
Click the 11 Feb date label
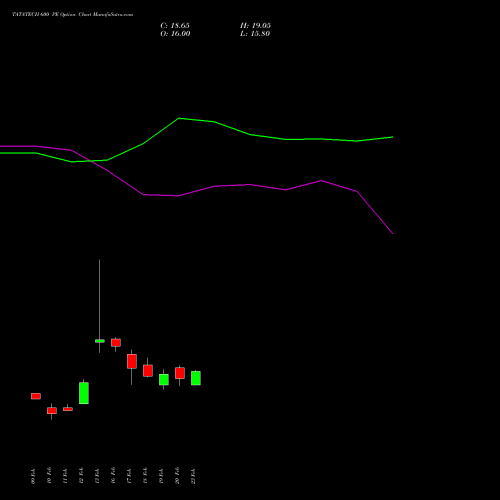coord(65,476)
